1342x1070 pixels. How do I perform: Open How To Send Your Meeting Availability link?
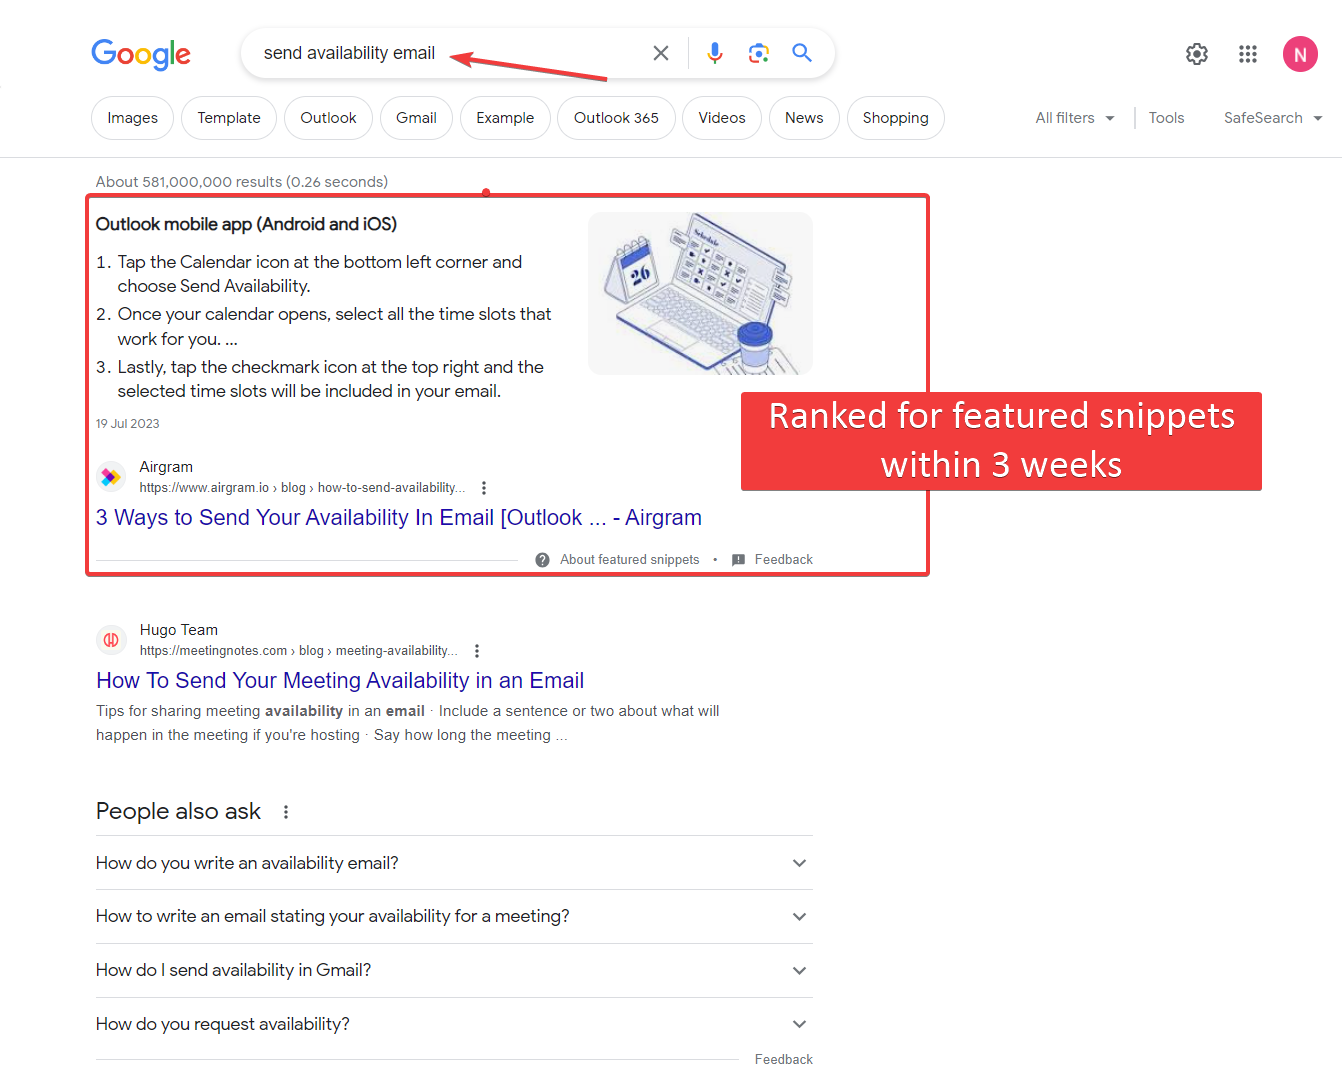(x=340, y=681)
